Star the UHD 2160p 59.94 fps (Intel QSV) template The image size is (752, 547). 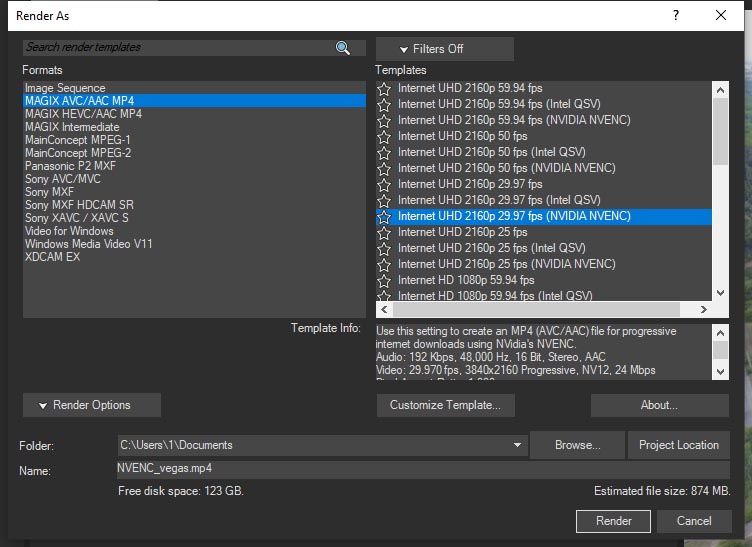[384, 105]
